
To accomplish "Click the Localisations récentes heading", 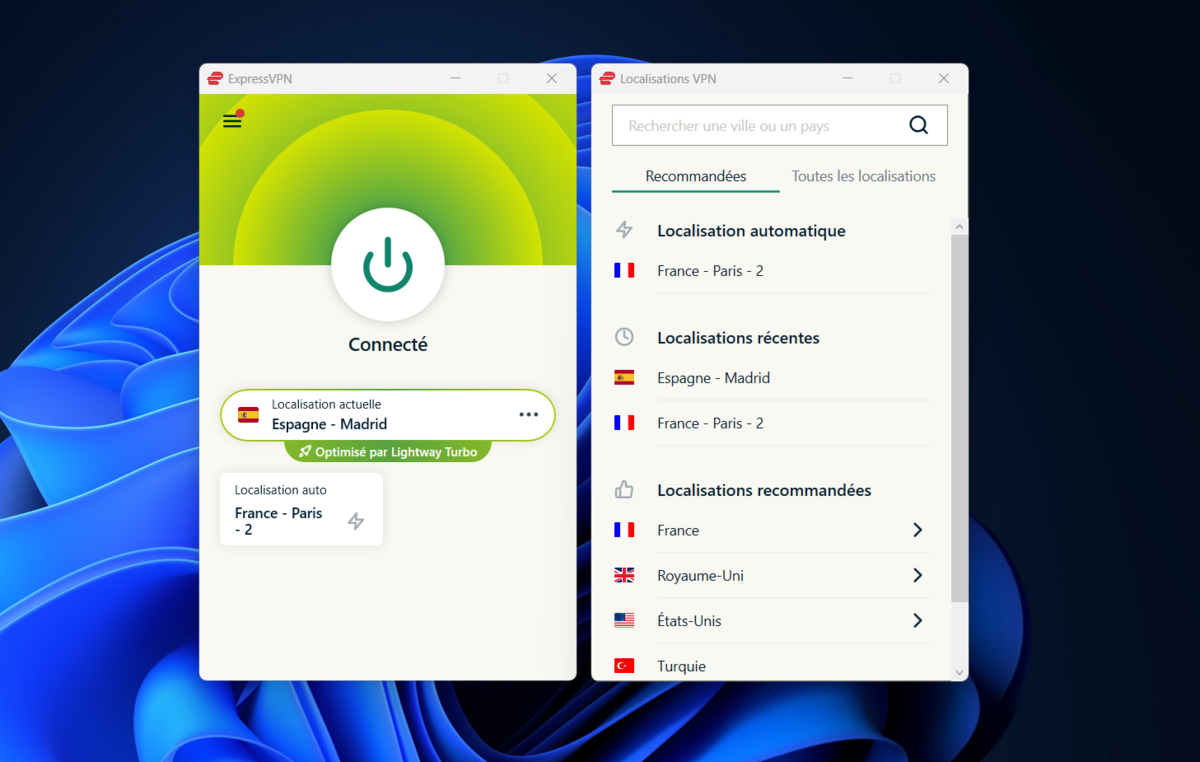I will [x=738, y=338].
